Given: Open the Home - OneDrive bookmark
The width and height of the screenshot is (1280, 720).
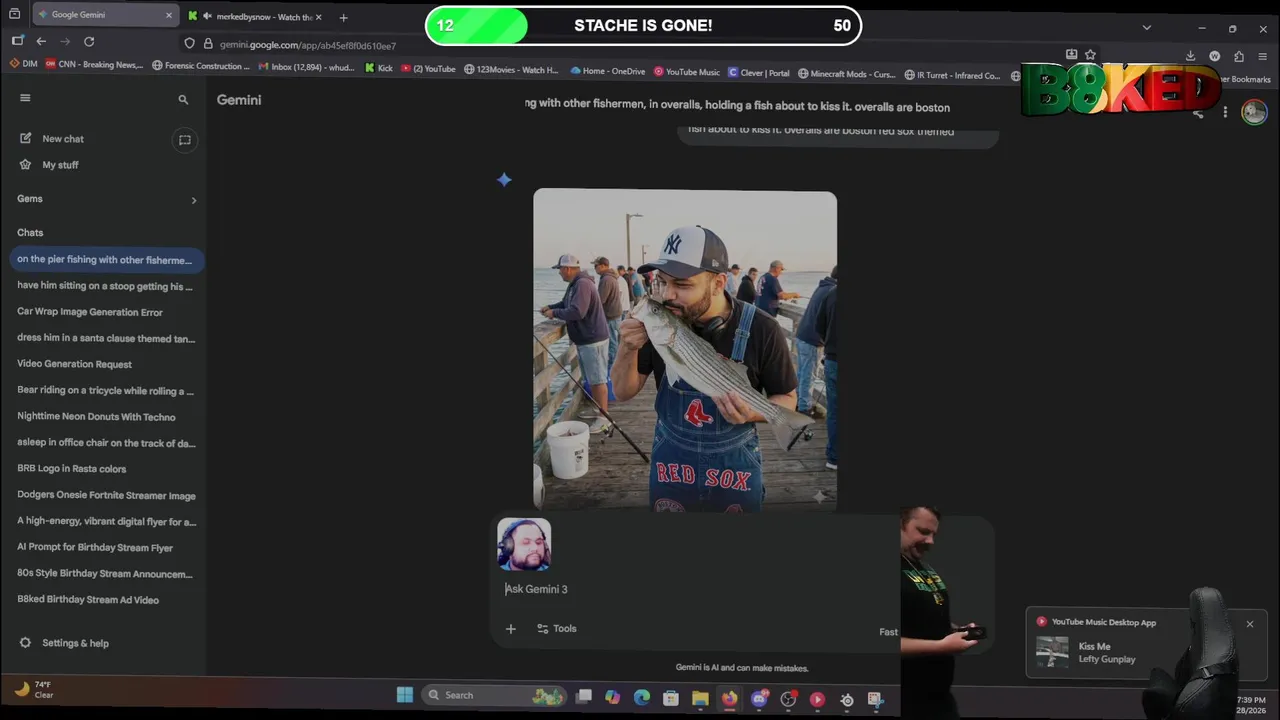Looking at the screenshot, I should tap(608, 71).
